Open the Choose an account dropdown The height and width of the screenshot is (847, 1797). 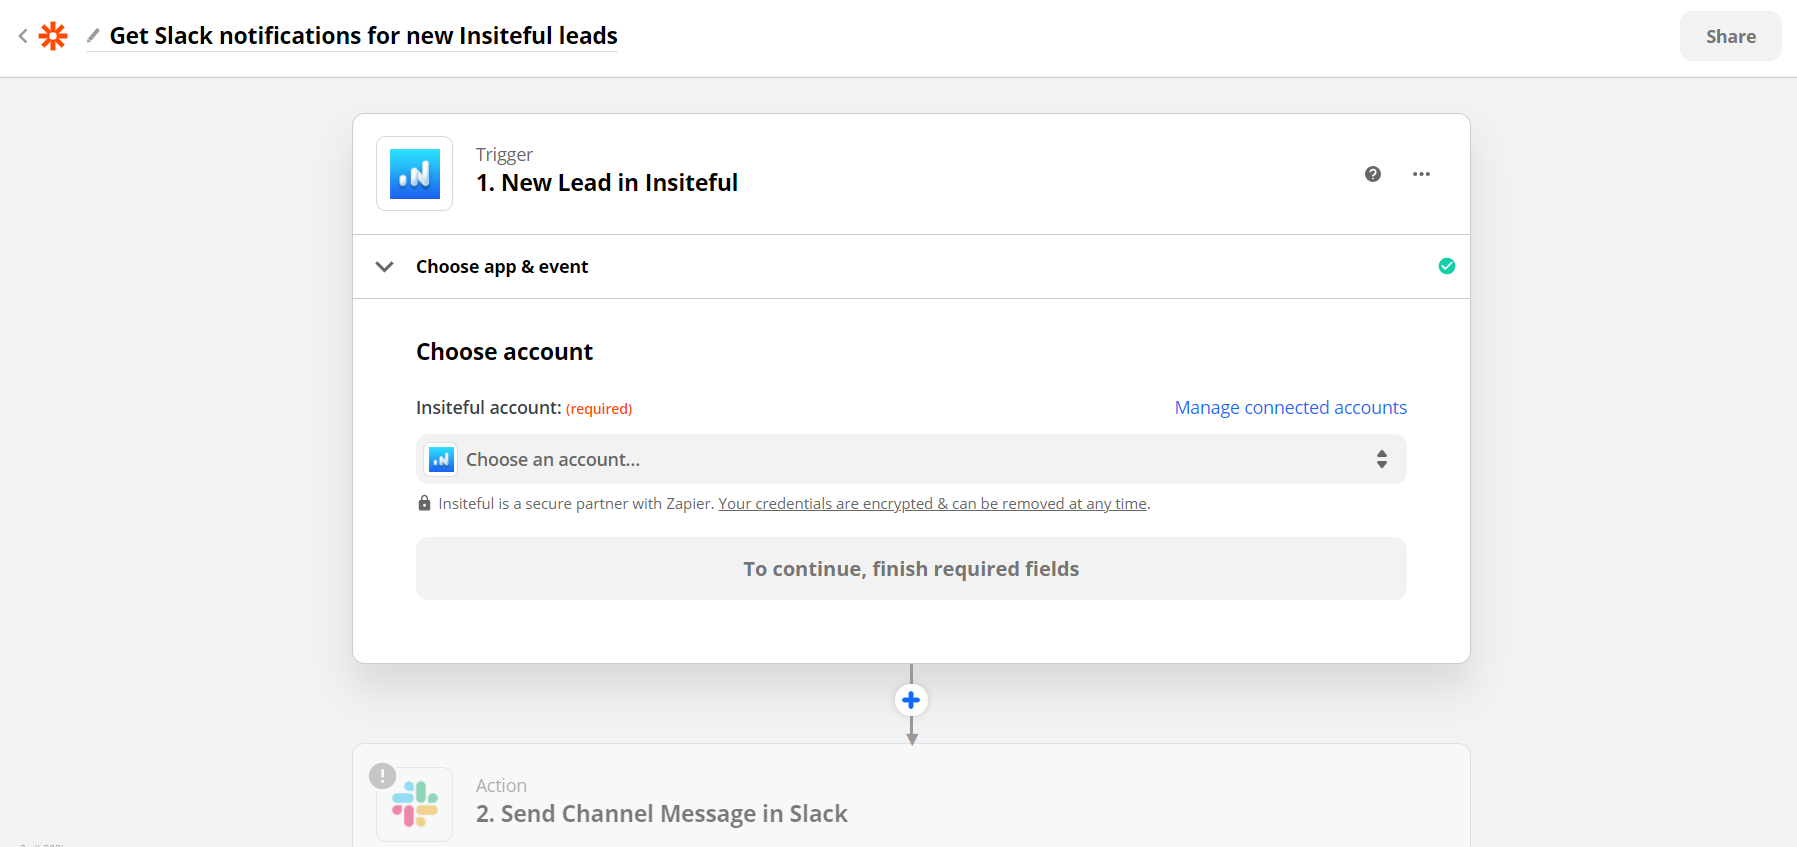(911, 459)
